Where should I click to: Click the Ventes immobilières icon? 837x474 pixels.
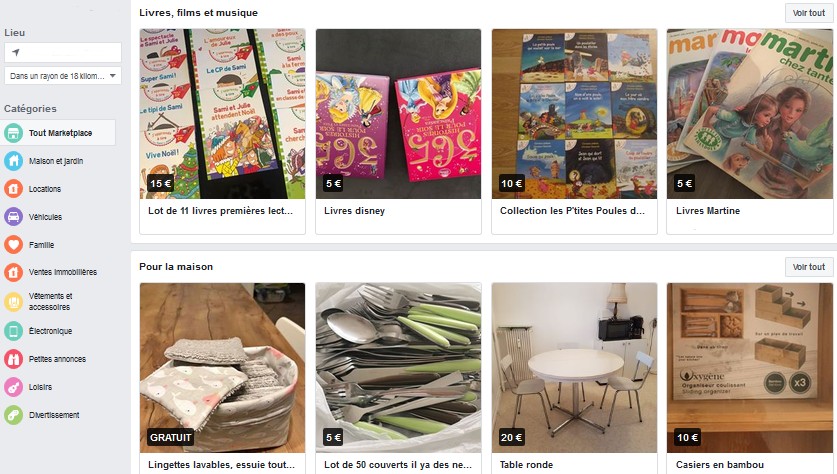(x=13, y=272)
